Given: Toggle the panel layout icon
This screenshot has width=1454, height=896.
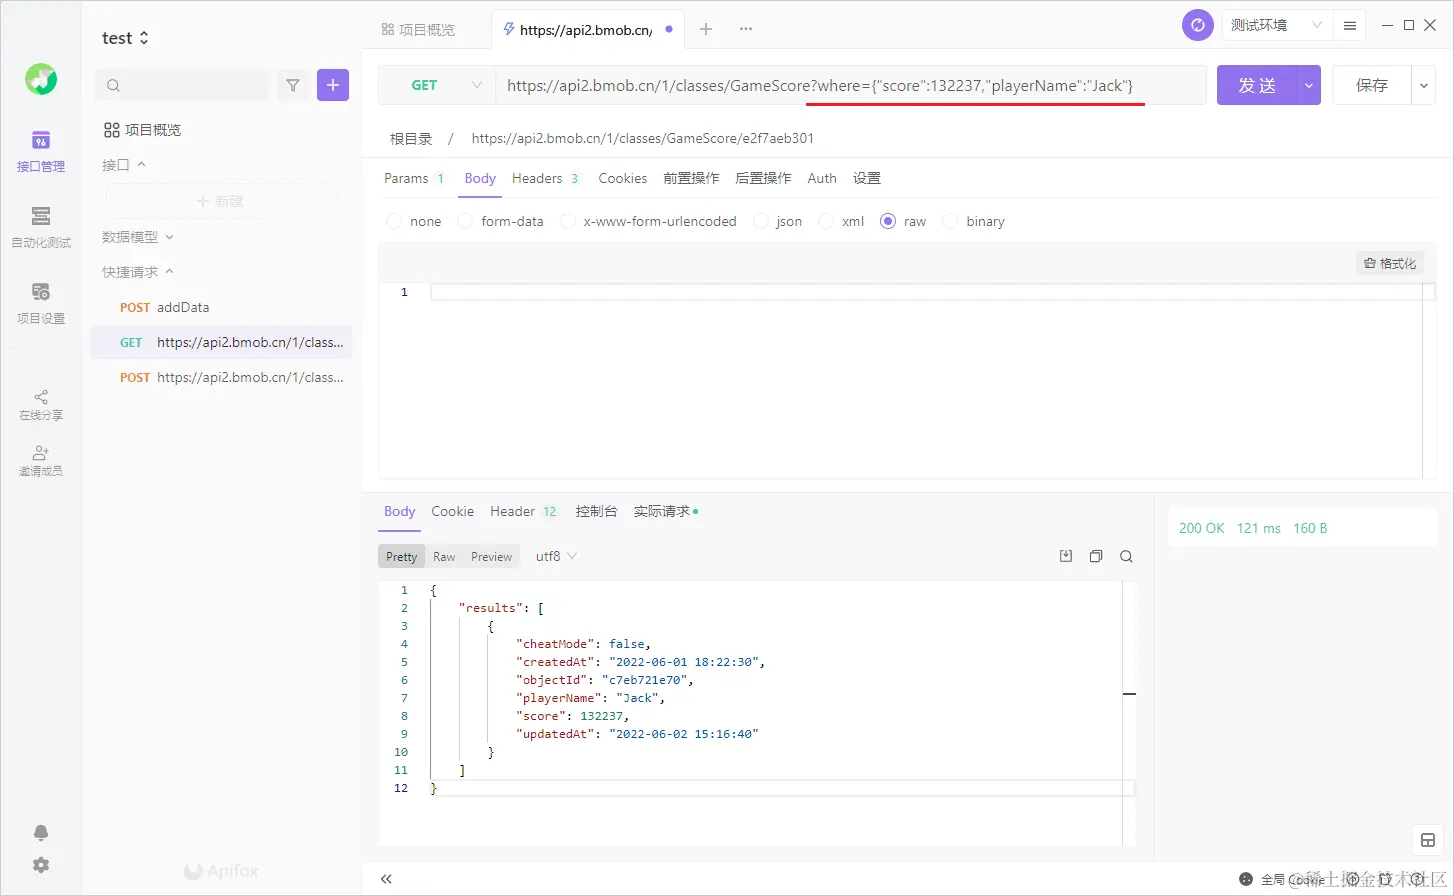Looking at the screenshot, I should 1428,840.
